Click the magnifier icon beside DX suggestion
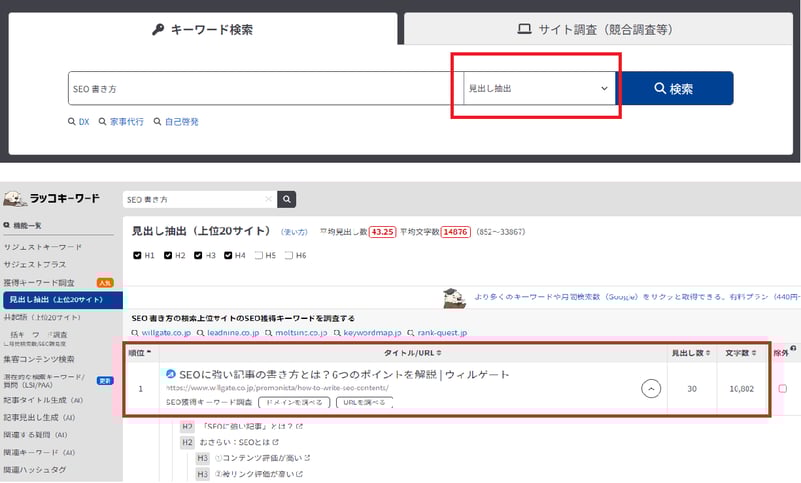Viewport: 801px width, 483px height. [x=72, y=122]
